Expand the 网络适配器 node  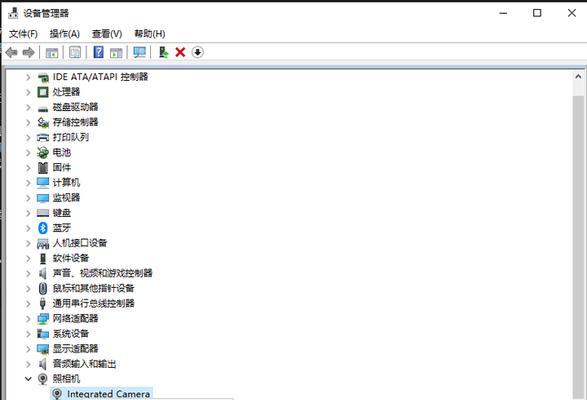point(28,318)
